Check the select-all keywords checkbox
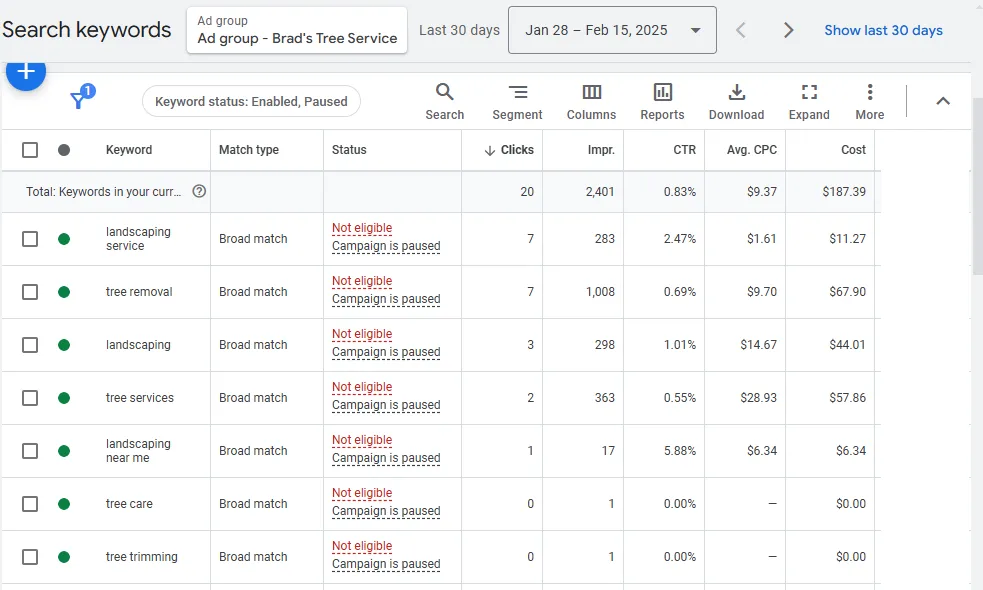This screenshot has height=590, width=983. pyautogui.click(x=29, y=150)
